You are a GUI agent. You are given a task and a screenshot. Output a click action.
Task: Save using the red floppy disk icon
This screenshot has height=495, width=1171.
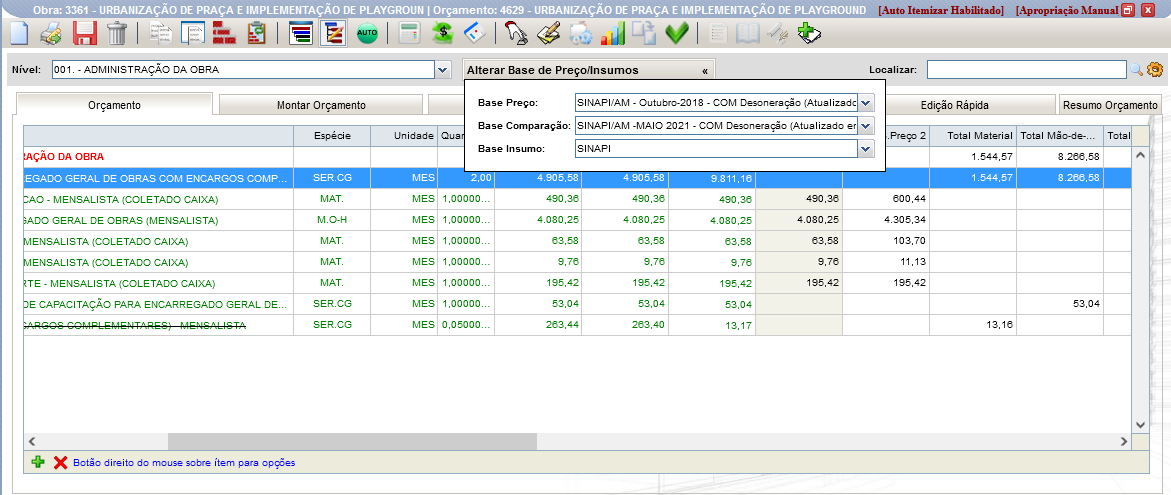(x=84, y=34)
